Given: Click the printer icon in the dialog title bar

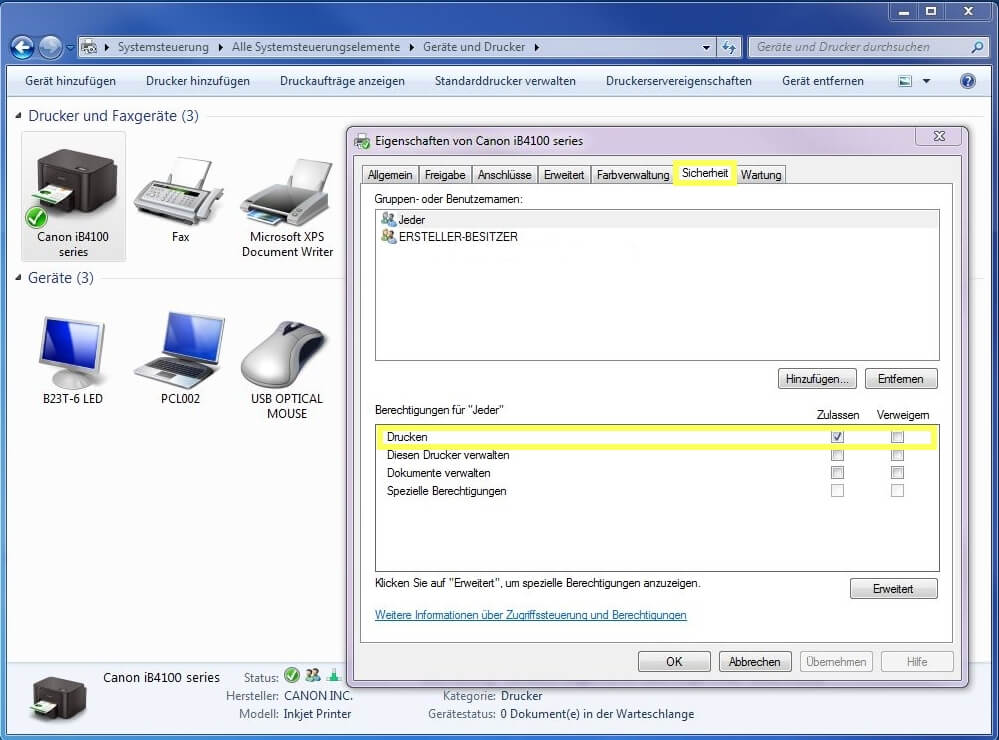Looking at the screenshot, I should pos(363,141).
